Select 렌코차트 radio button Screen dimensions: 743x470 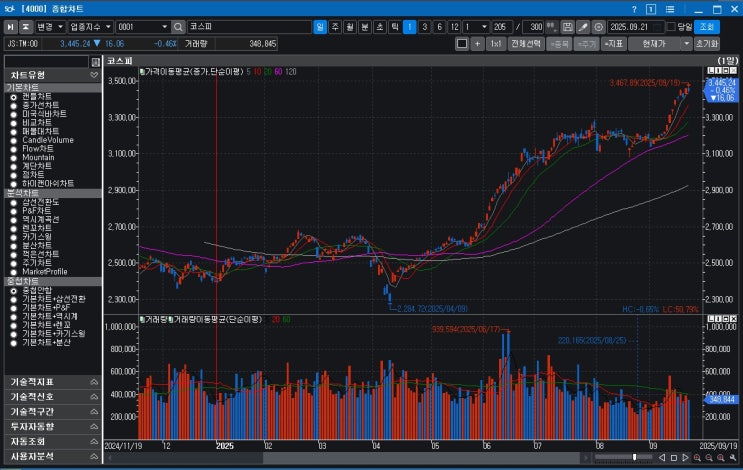(14, 228)
